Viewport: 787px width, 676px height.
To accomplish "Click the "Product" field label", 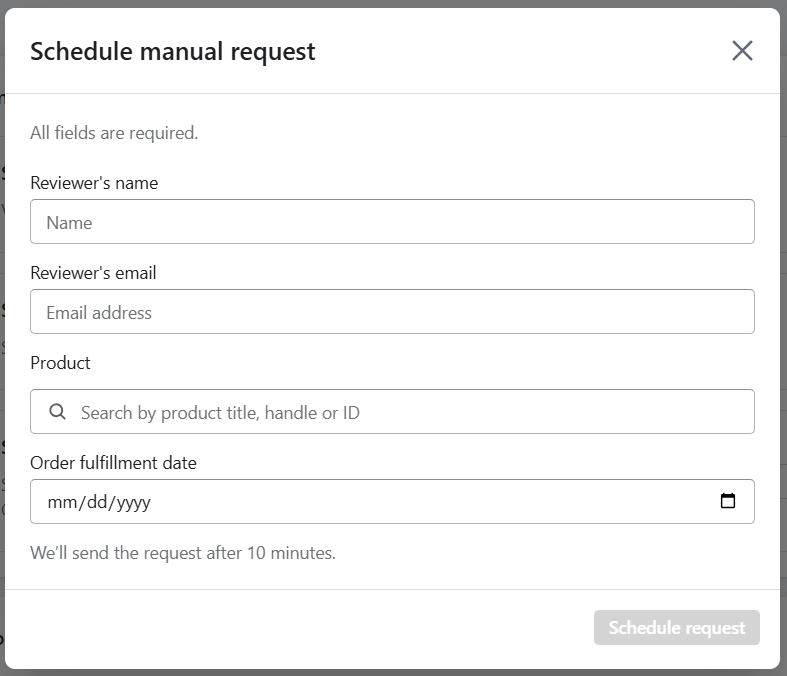I will [x=60, y=363].
